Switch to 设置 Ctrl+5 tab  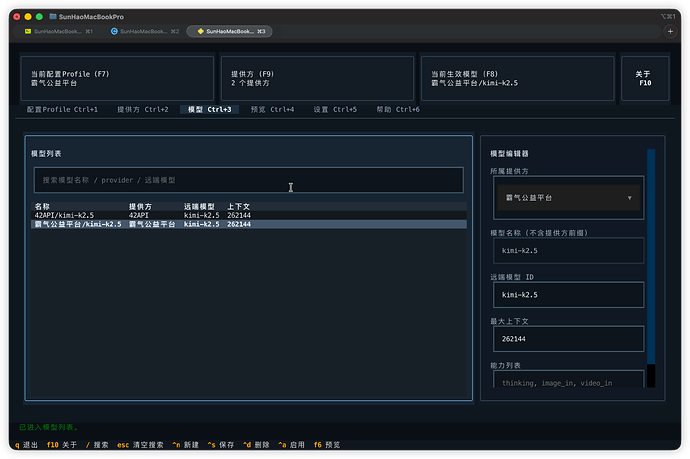pyautogui.click(x=335, y=110)
